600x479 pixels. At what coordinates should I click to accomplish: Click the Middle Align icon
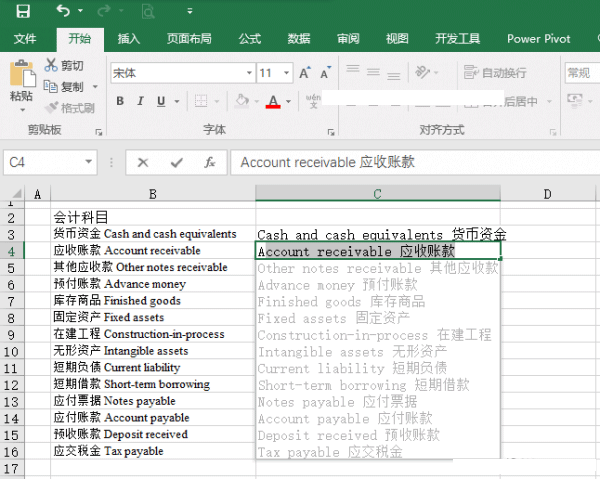[x=373, y=72]
